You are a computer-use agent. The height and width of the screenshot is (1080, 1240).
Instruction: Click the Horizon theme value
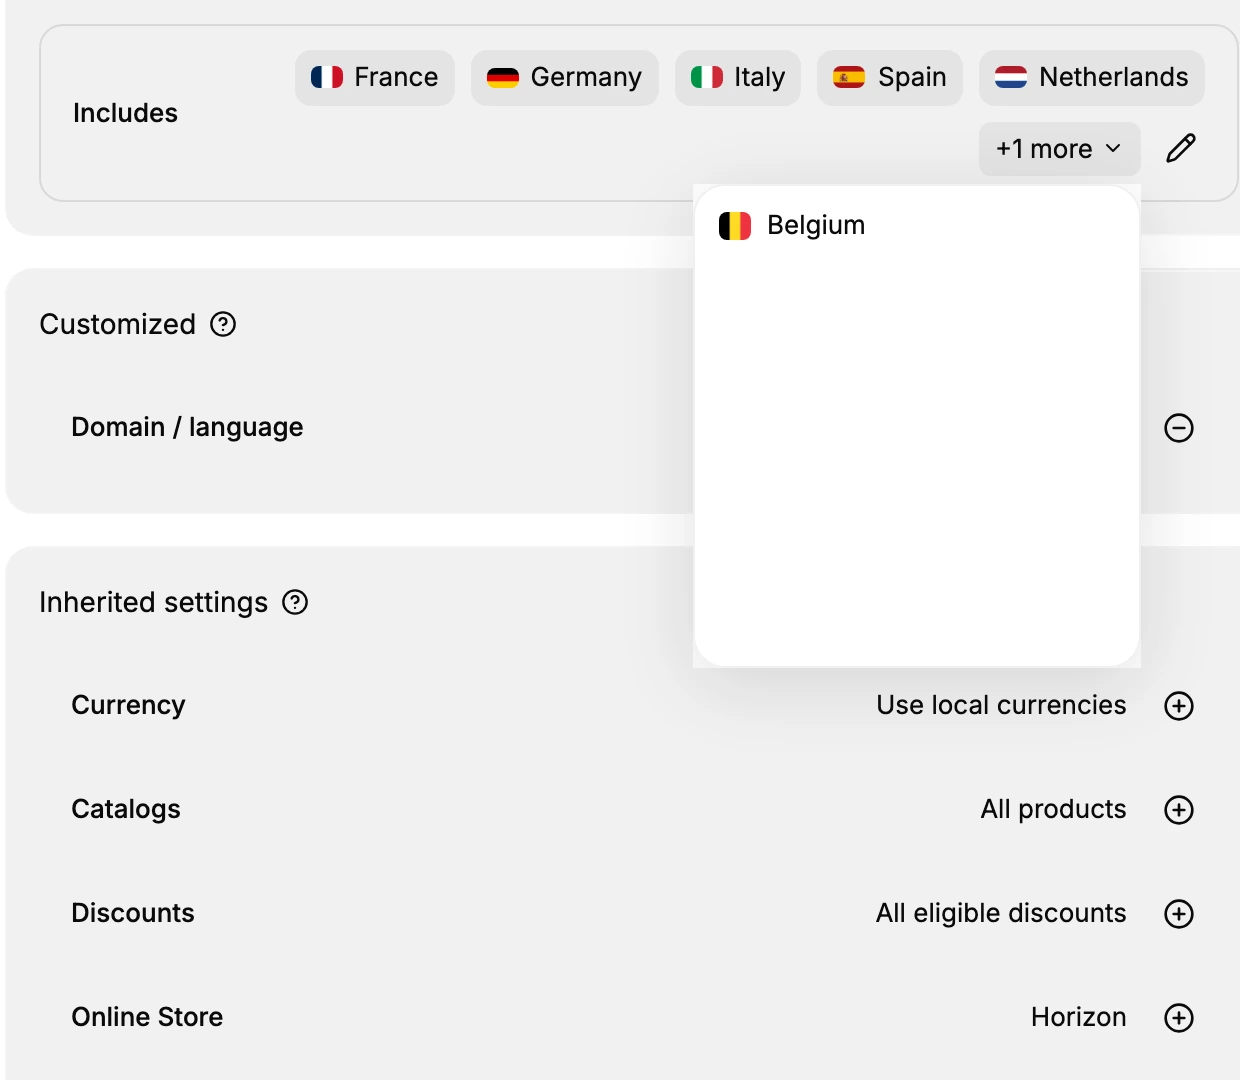coord(1079,1017)
